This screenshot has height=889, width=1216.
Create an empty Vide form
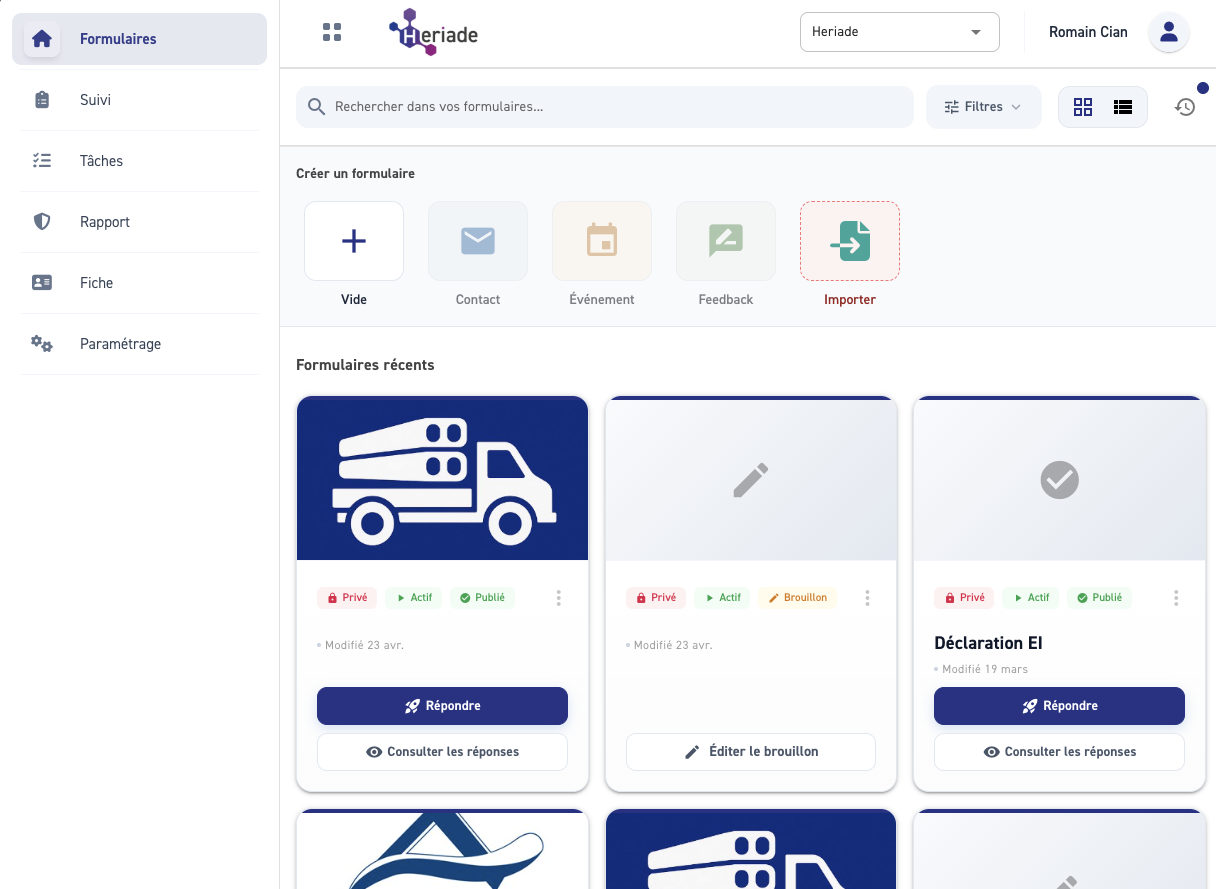[354, 241]
